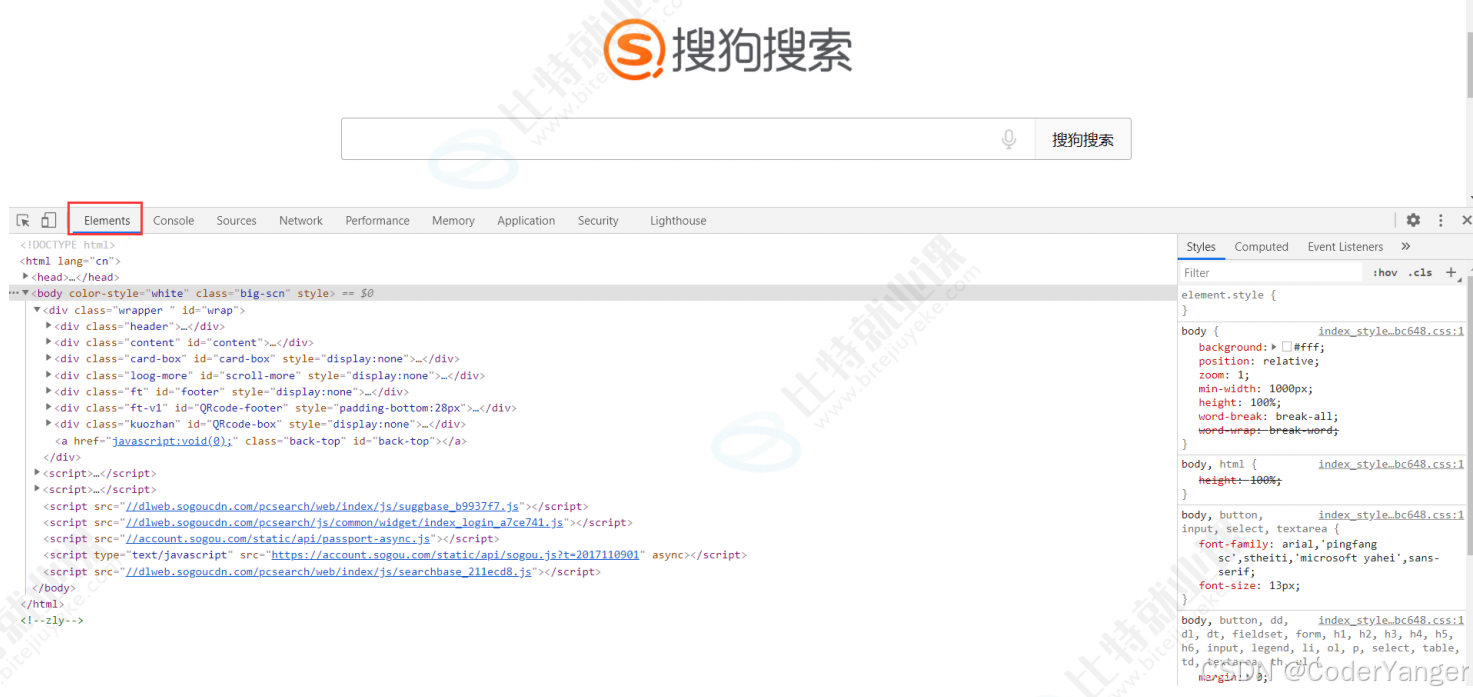The image size is (1473, 697).
Task: Open the sogou.js?t=2017110901 script link
Action: pyautogui.click(x=455, y=555)
